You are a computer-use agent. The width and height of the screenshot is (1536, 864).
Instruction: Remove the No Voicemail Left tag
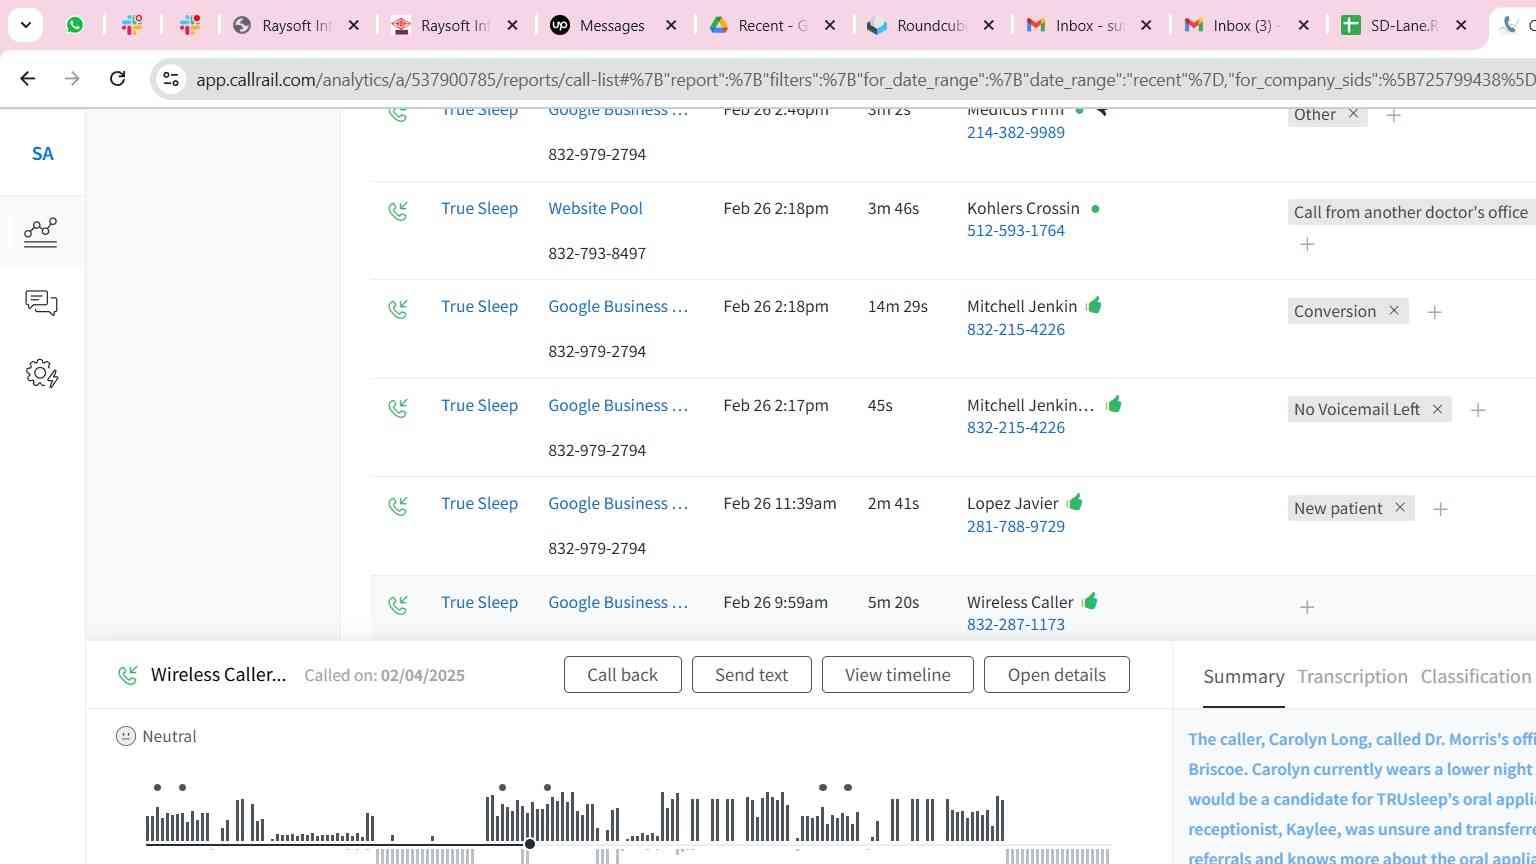pos(1437,409)
